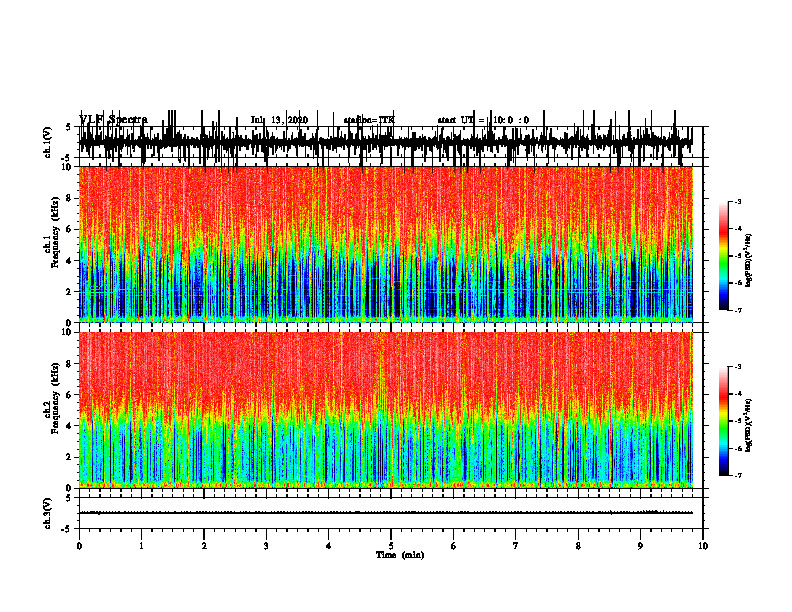Click the "Time (min)" axis title

400,555
